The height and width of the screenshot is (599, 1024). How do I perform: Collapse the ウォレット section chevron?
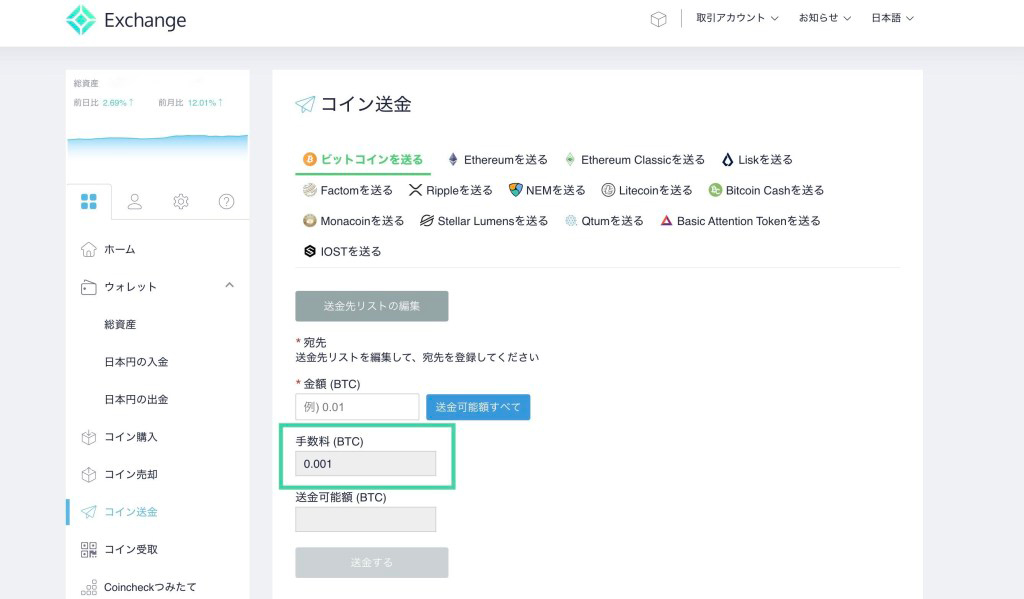pyautogui.click(x=229, y=285)
